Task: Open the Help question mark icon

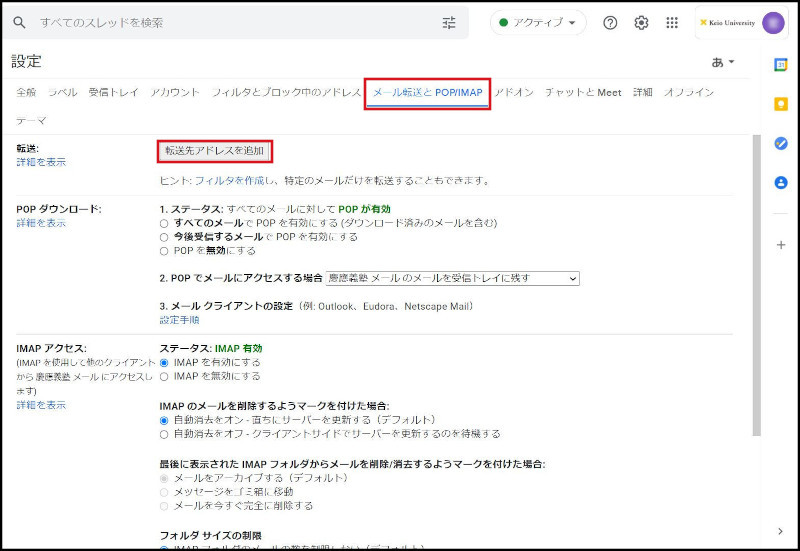Action: pyautogui.click(x=610, y=23)
